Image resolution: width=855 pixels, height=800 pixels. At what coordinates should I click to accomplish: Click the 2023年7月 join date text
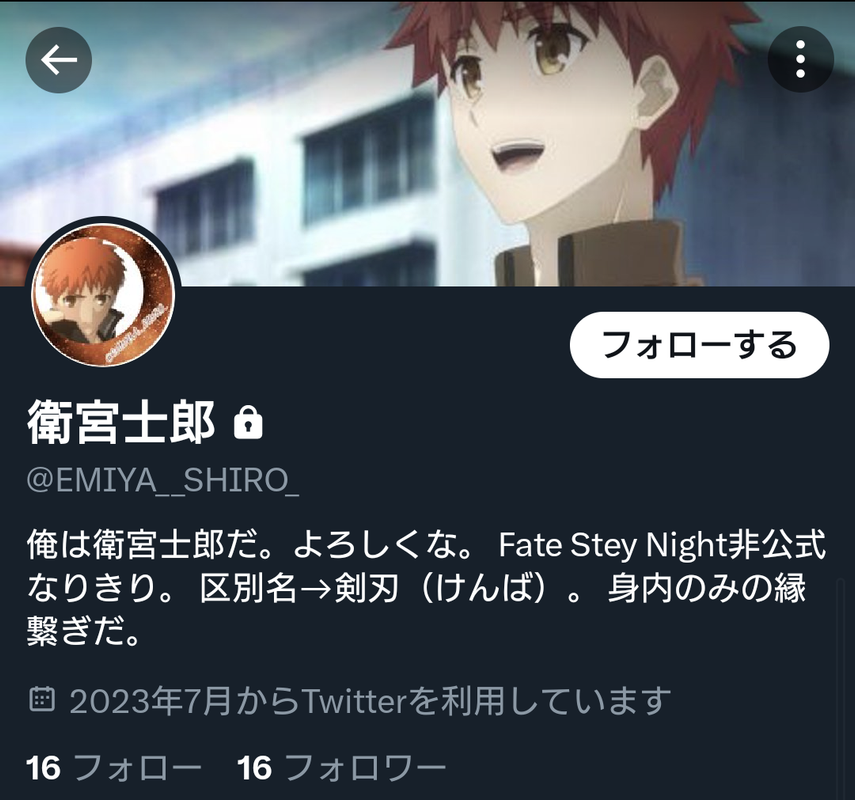click(150, 701)
